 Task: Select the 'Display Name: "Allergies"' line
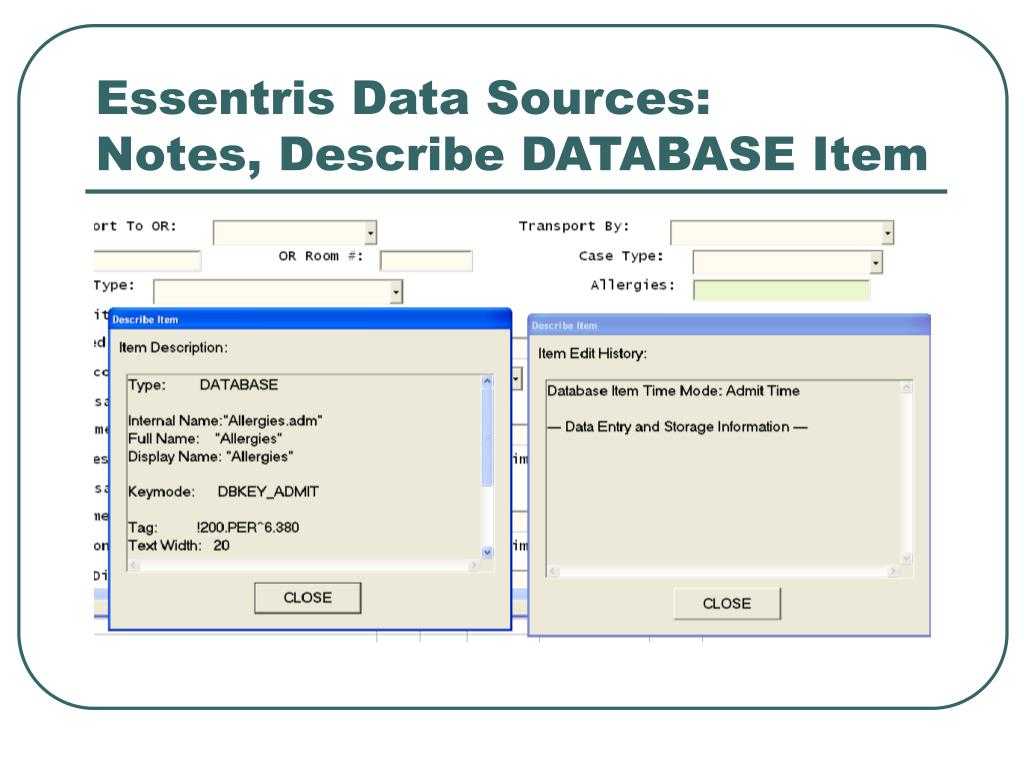[x=210, y=457]
